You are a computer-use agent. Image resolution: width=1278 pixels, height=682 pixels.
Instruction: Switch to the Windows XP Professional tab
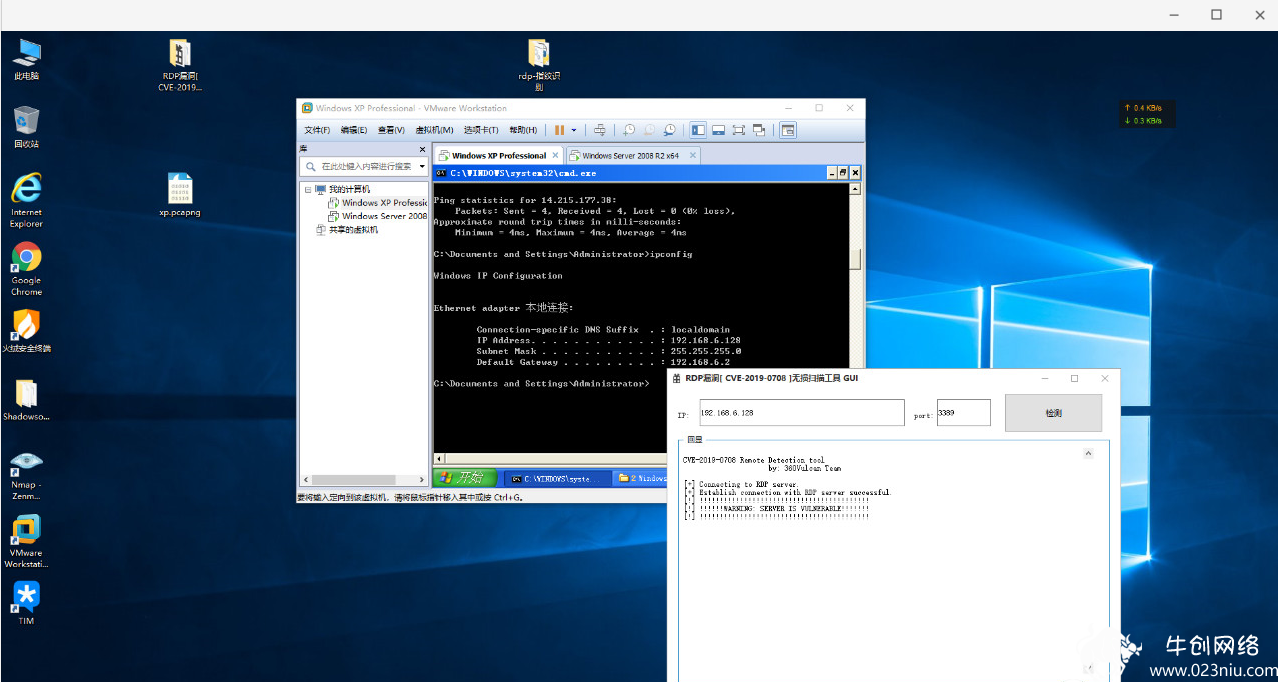tap(497, 155)
